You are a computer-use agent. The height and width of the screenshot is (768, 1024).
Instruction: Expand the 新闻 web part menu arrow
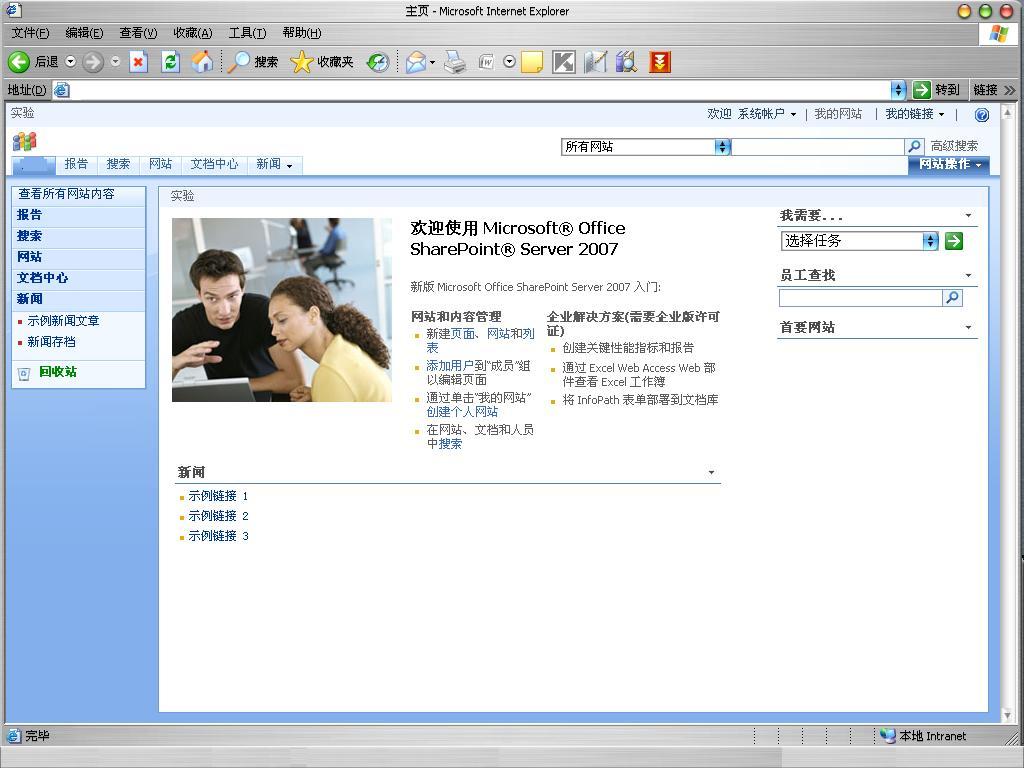711,472
